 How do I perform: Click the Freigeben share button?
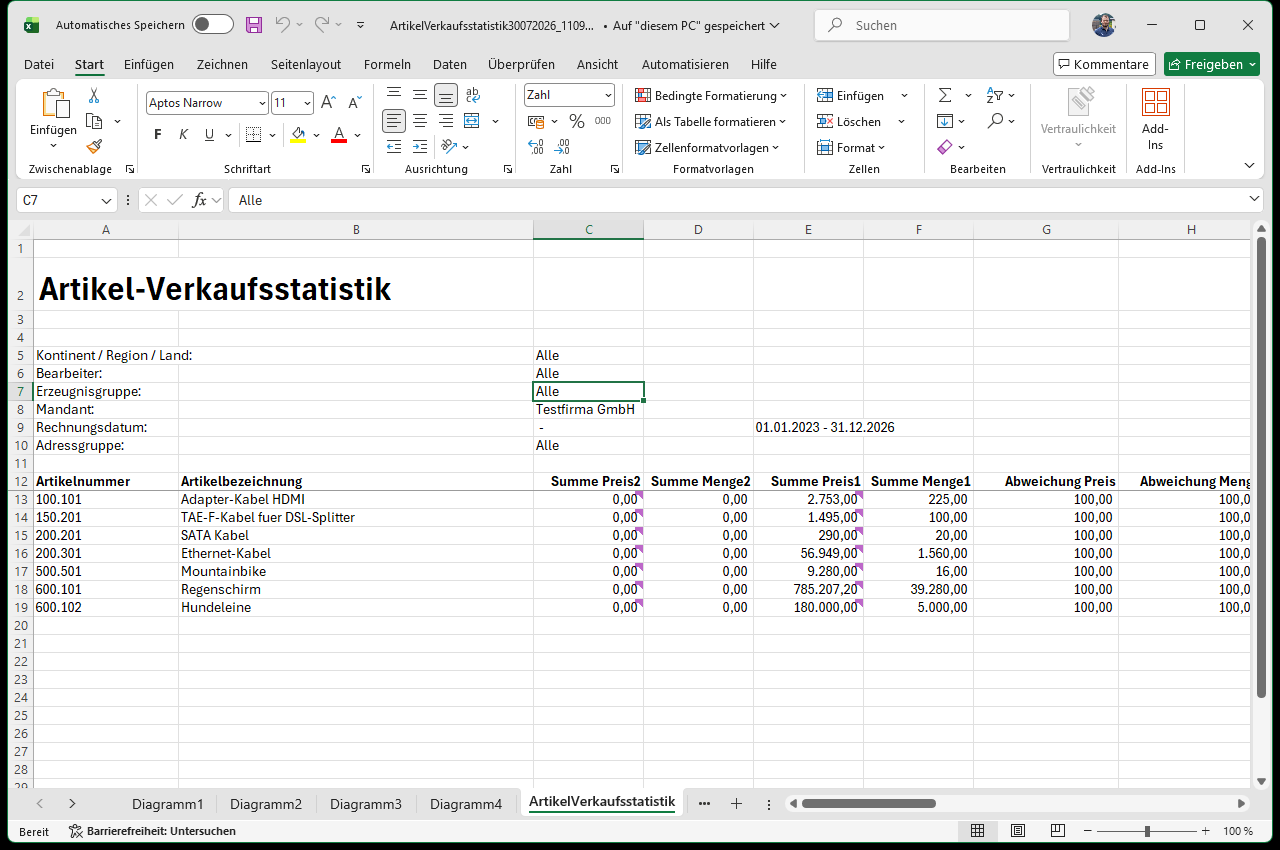pyautogui.click(x=1212, y=64)
